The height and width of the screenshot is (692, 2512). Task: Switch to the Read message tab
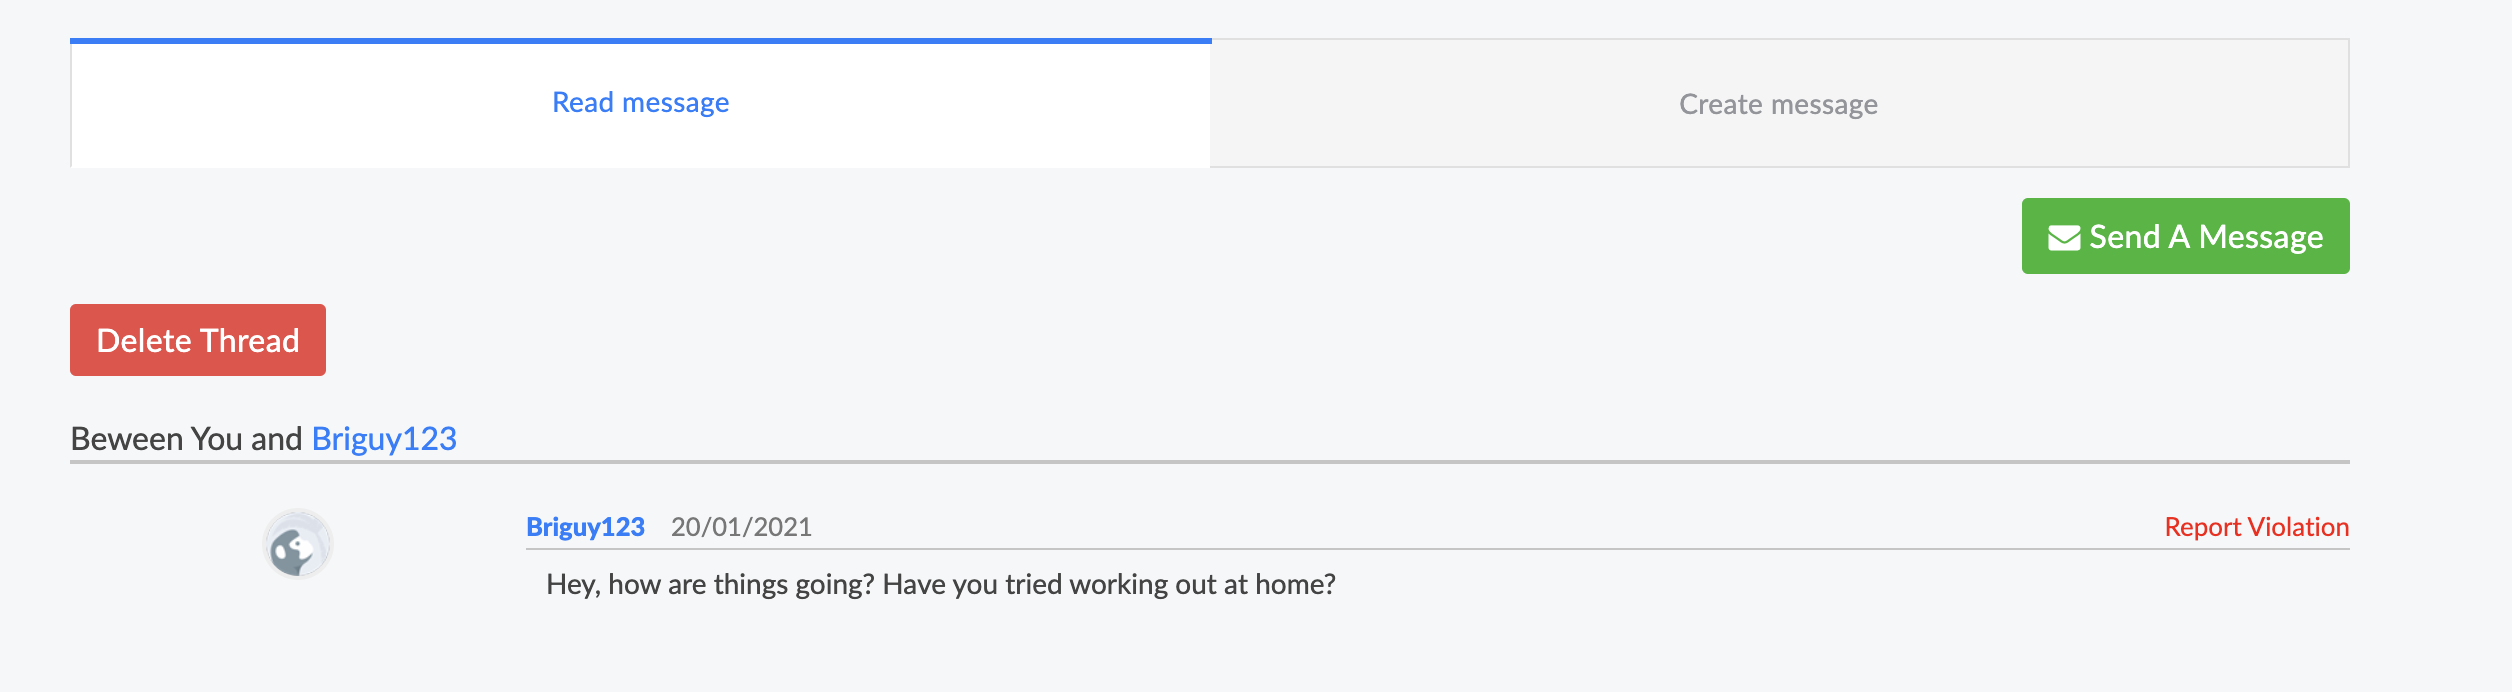point(640,103)
